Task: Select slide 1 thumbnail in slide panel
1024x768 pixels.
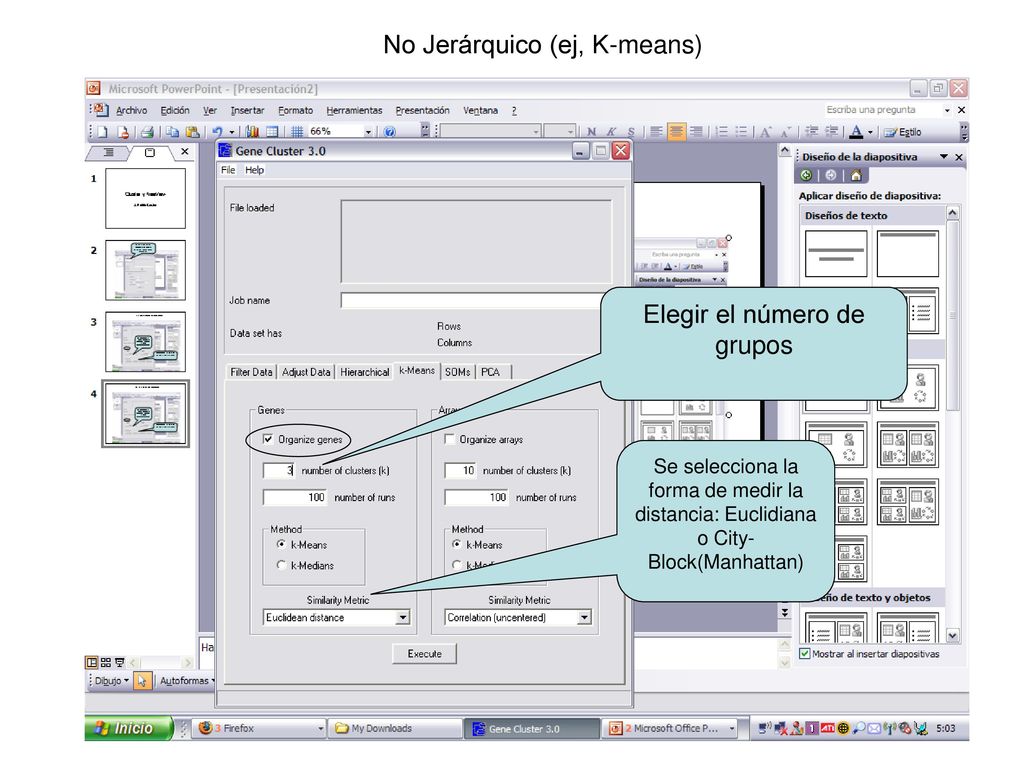Action: [x=146, y=198]
